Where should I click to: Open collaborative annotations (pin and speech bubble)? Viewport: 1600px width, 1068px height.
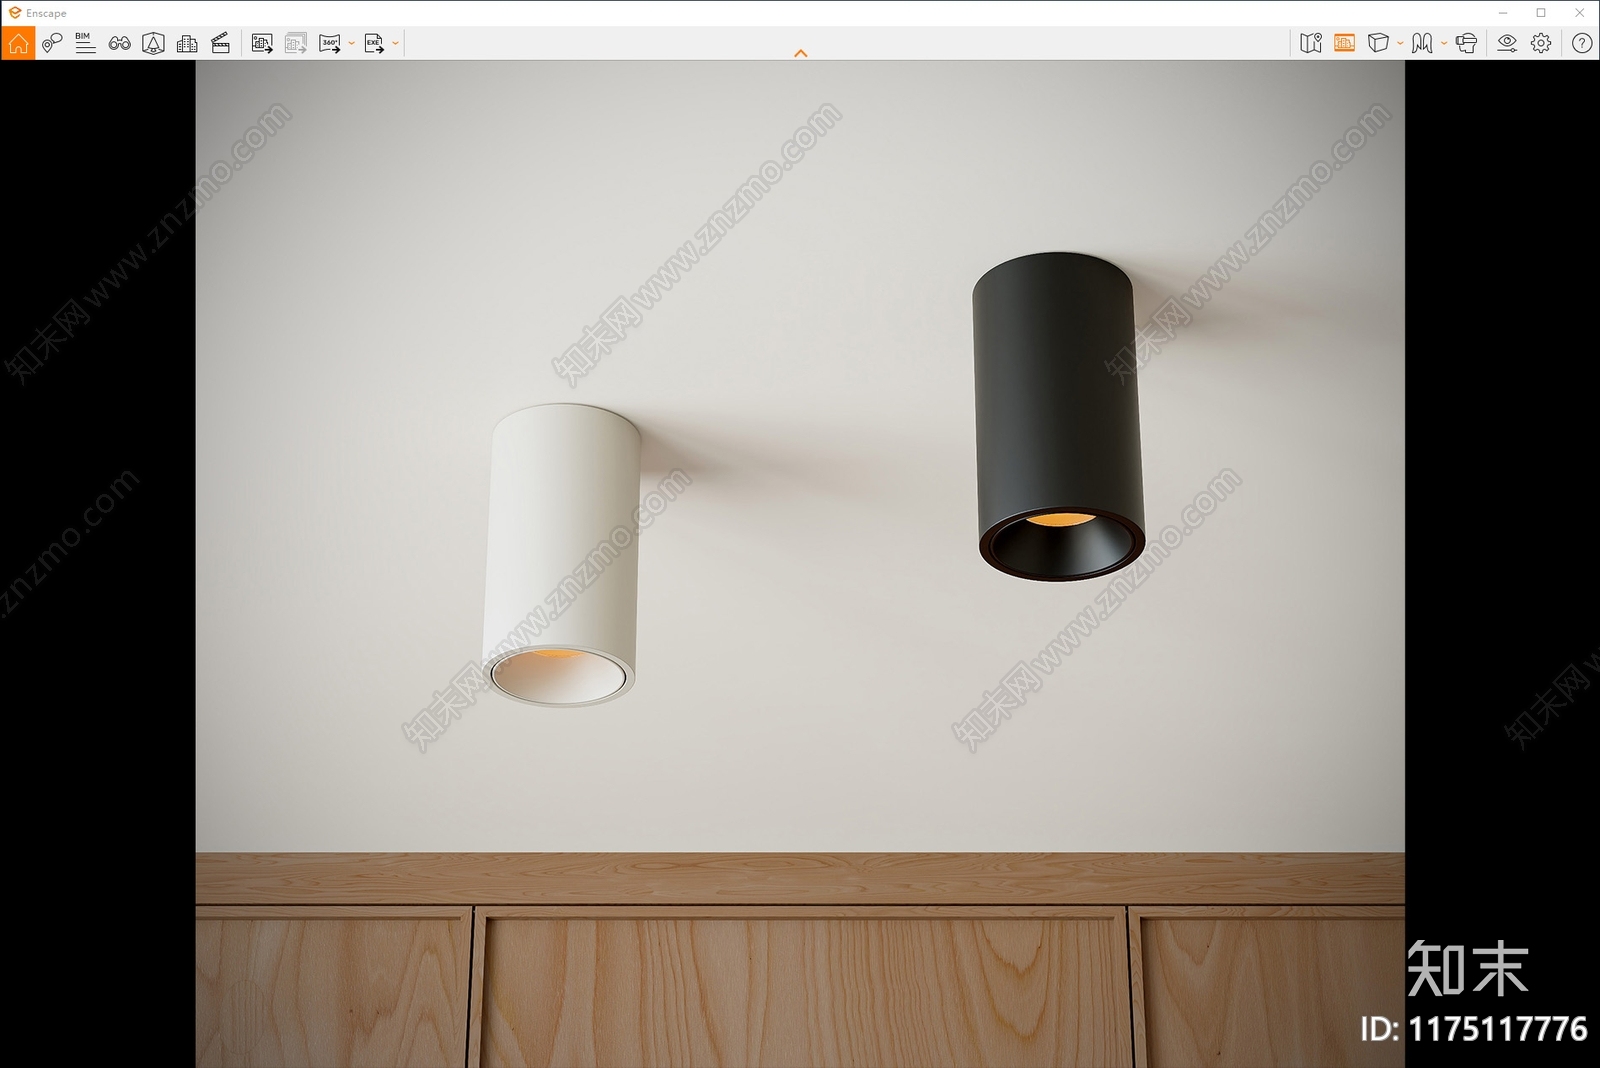pos(52,43)
